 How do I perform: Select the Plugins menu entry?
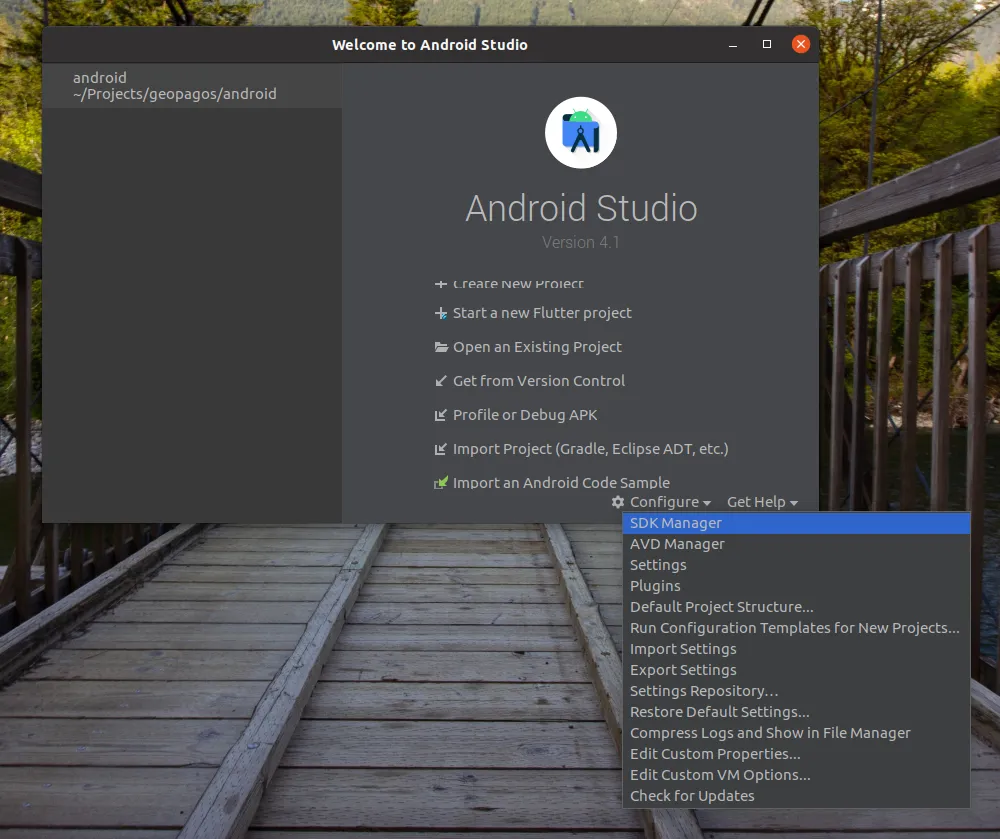796,586
